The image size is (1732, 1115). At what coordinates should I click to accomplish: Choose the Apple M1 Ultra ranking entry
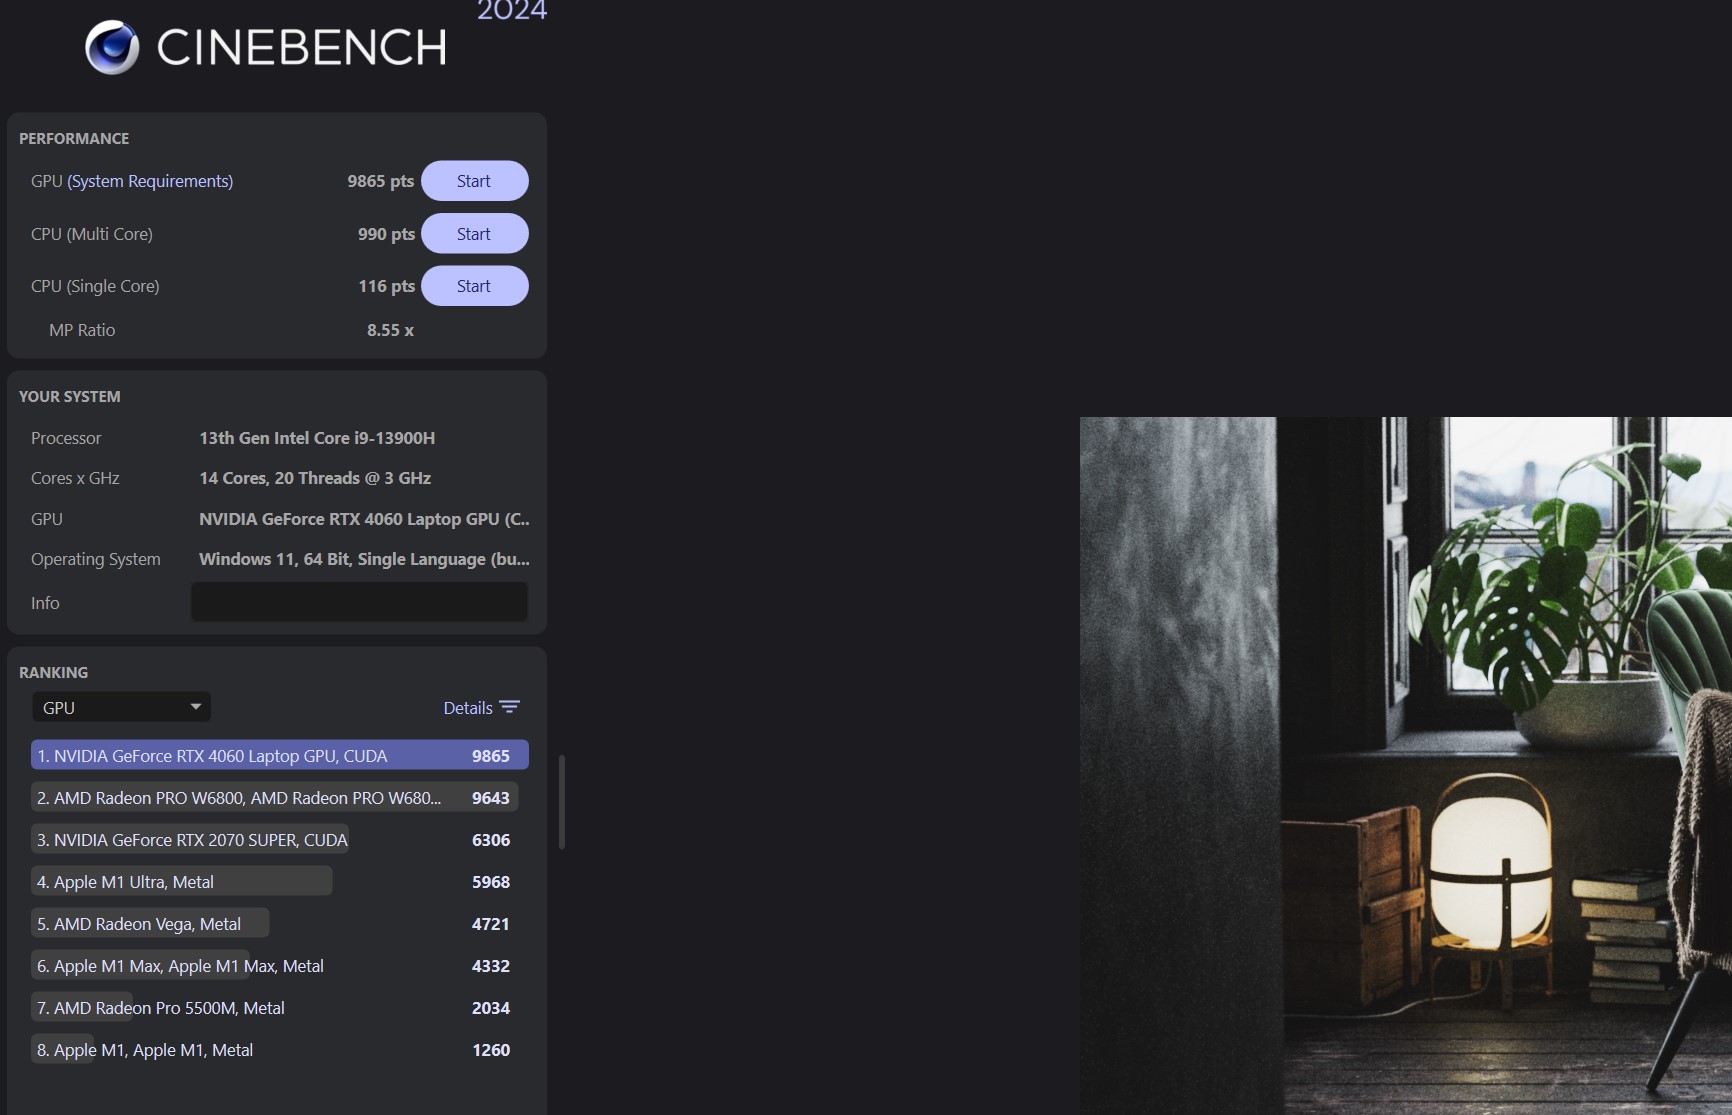[274, 882]
